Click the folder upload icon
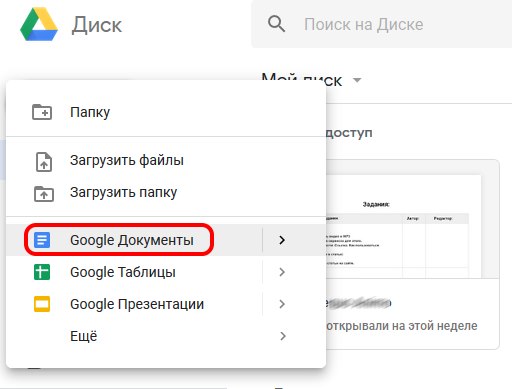The image size is (512, 389). pyautogui.click(x=44, y=194)
